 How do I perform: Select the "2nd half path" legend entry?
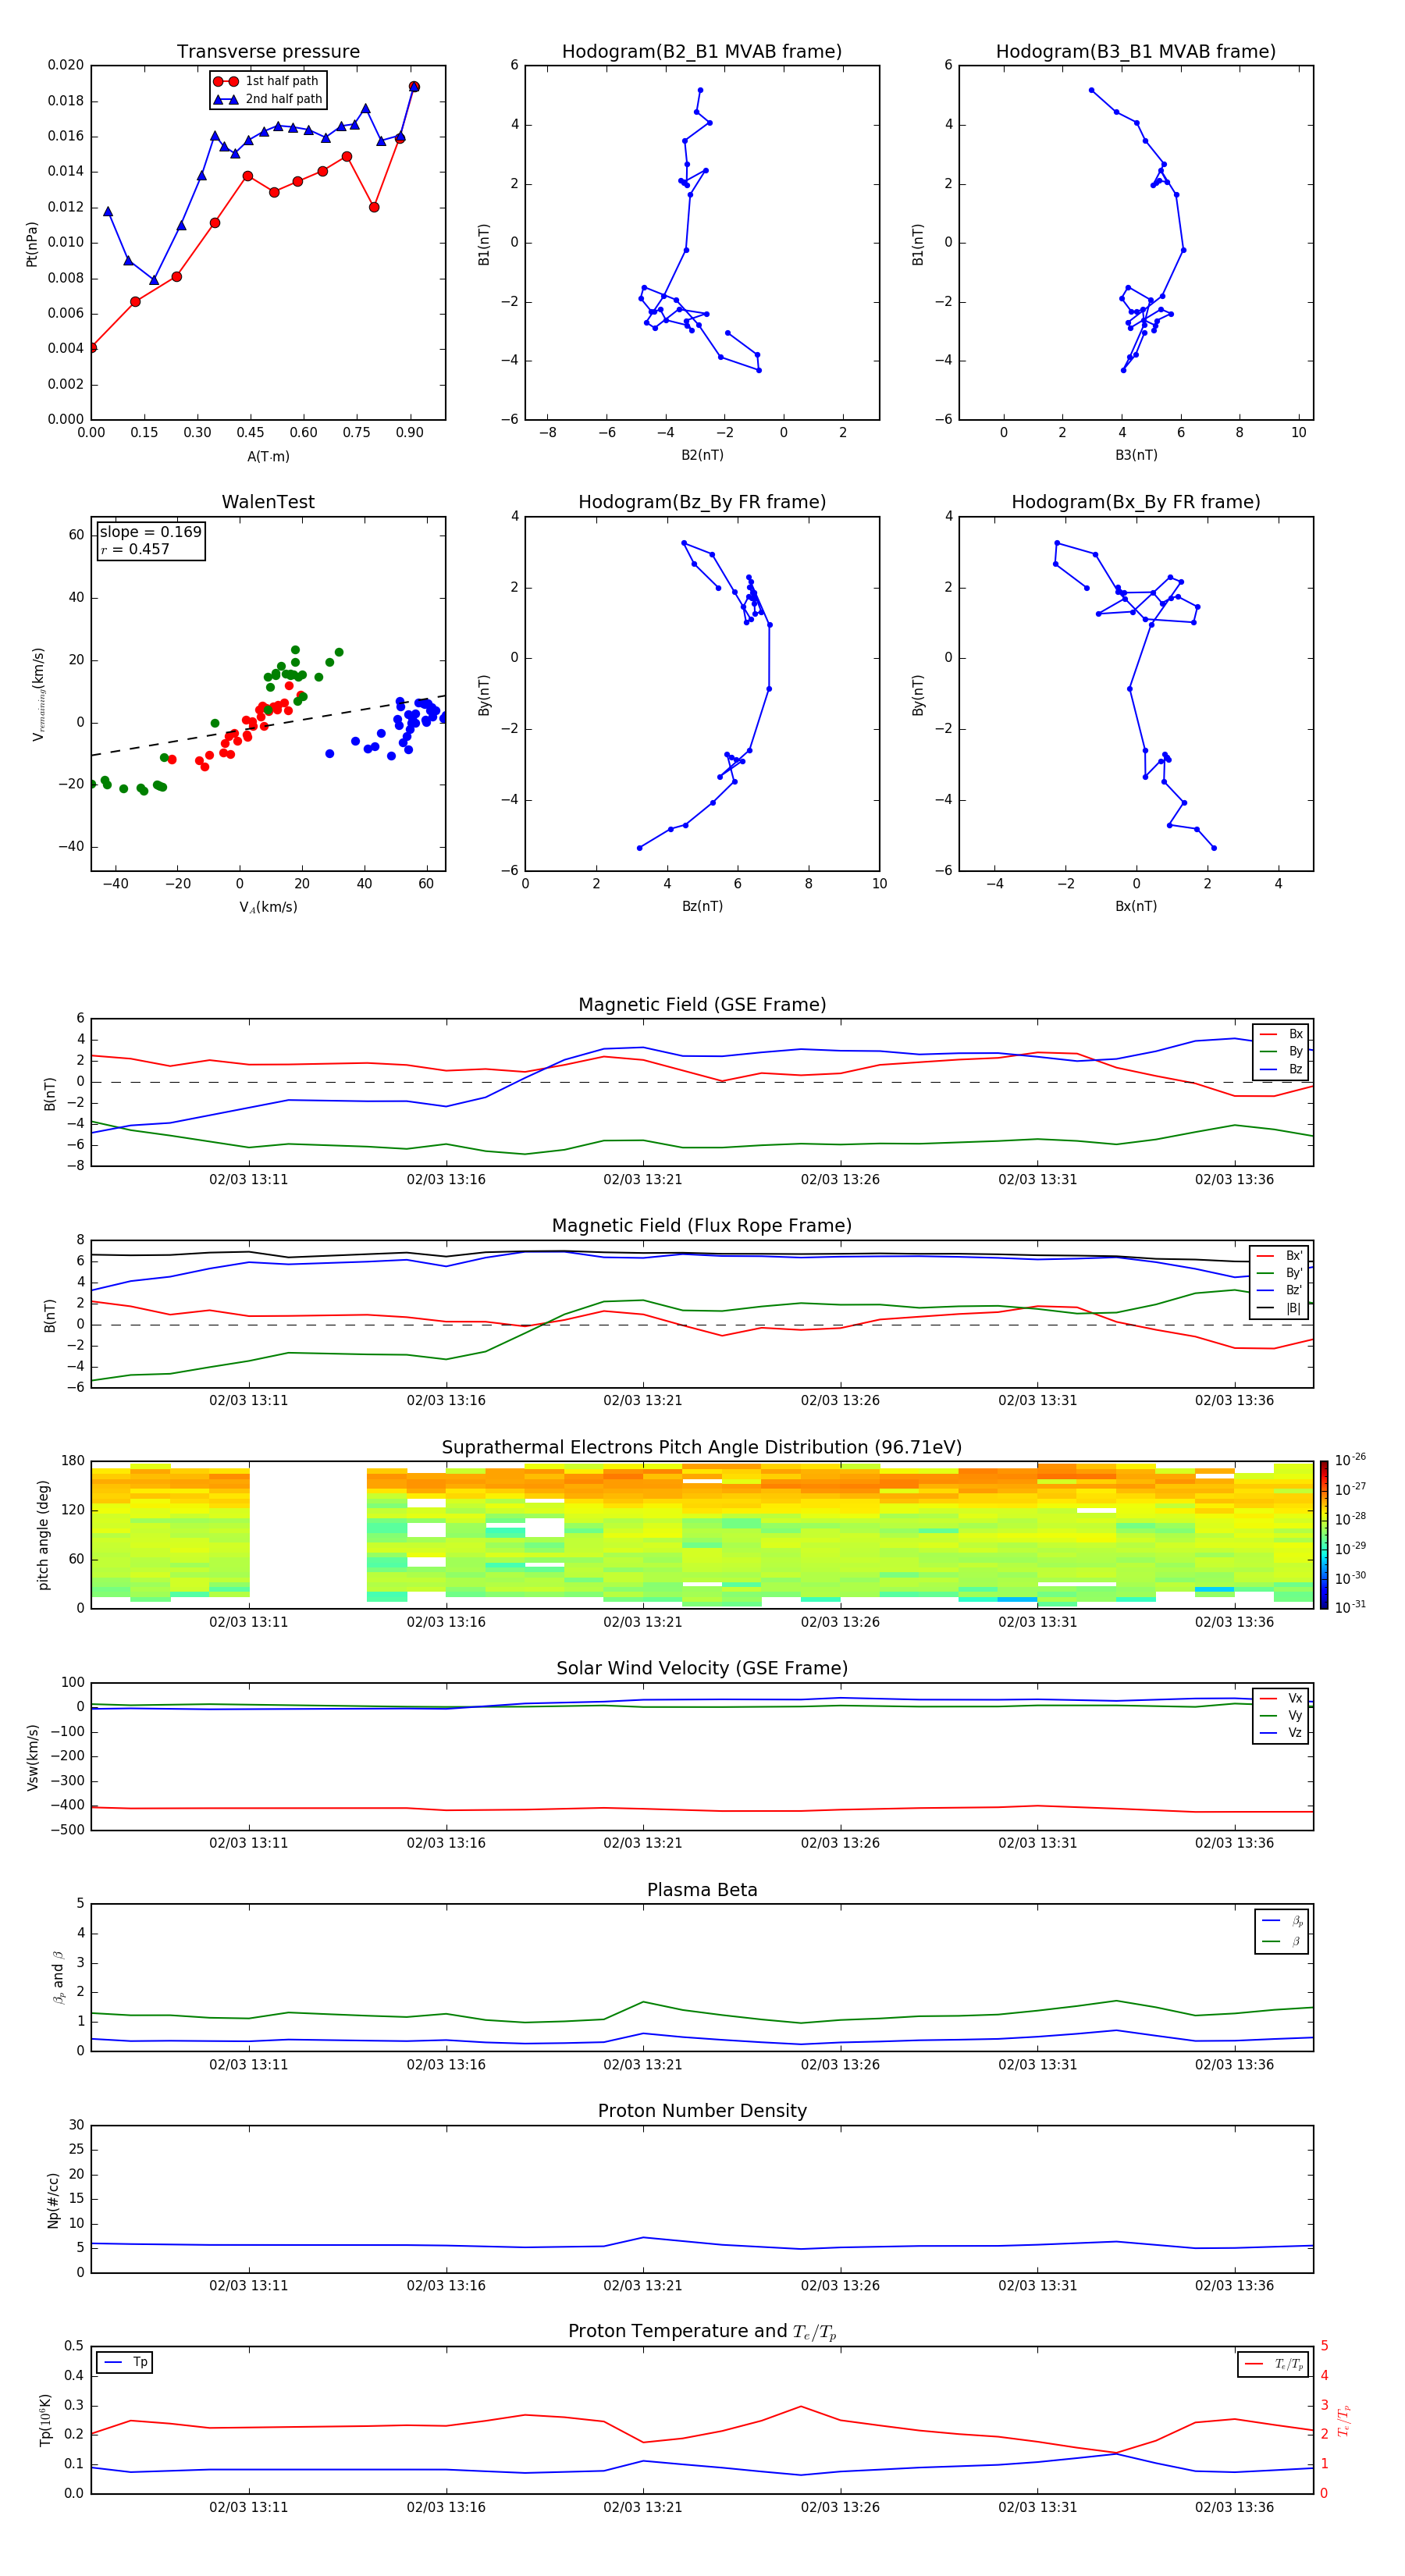268,99
